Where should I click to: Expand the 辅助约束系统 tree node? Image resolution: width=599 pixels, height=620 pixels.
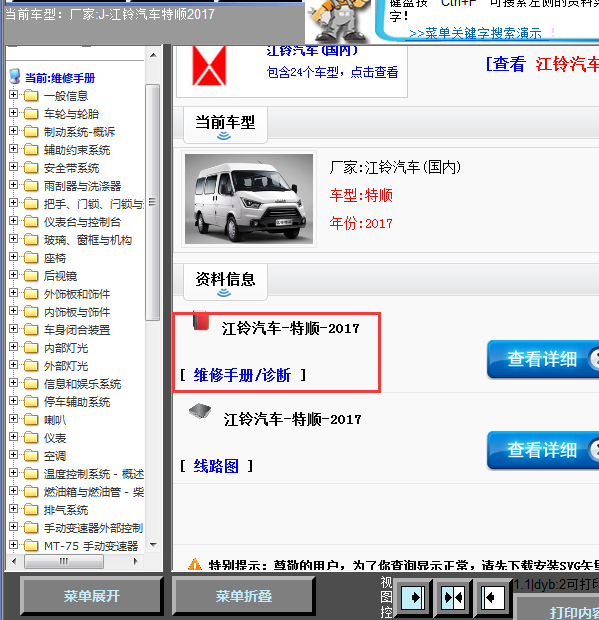[13, 149]
